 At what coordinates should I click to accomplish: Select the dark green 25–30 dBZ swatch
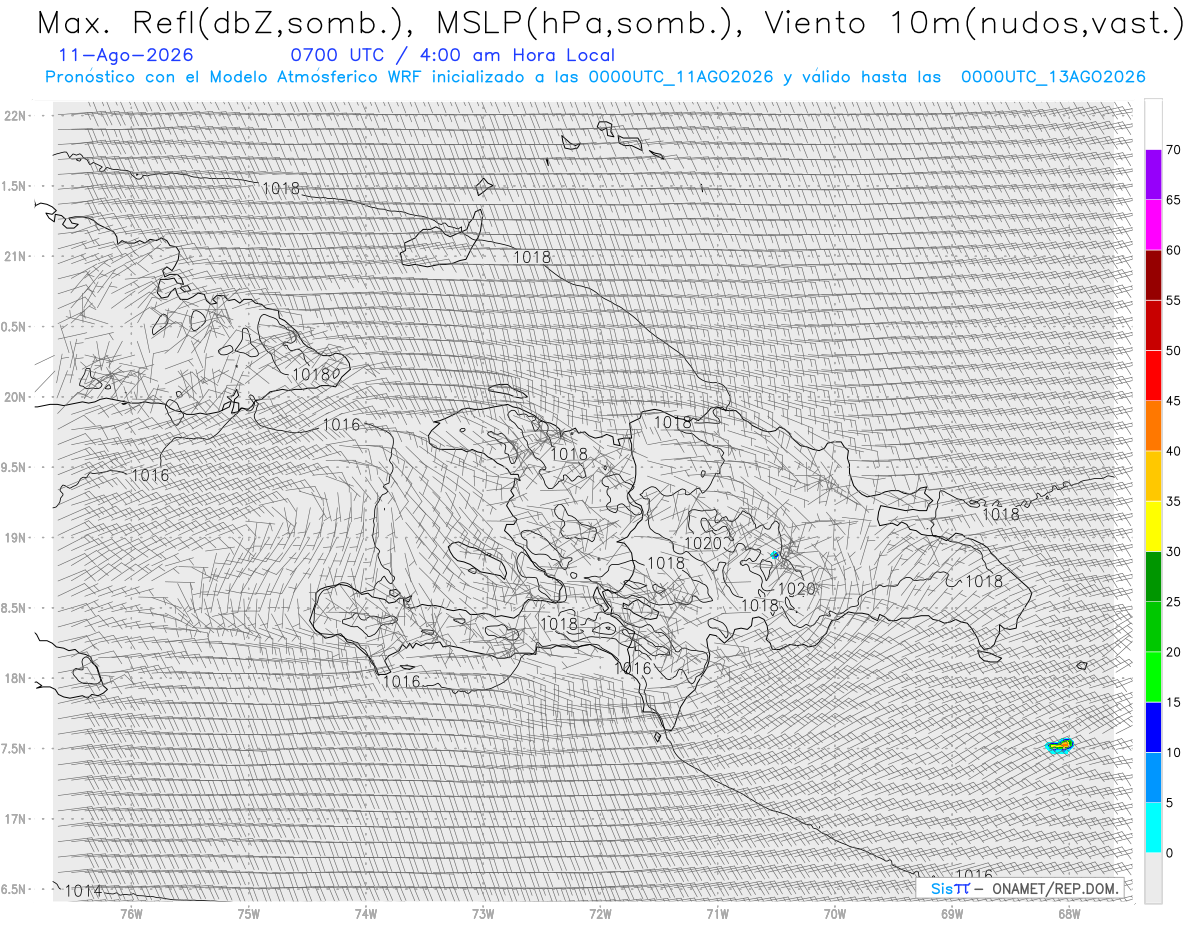[x=1153, y=577]
